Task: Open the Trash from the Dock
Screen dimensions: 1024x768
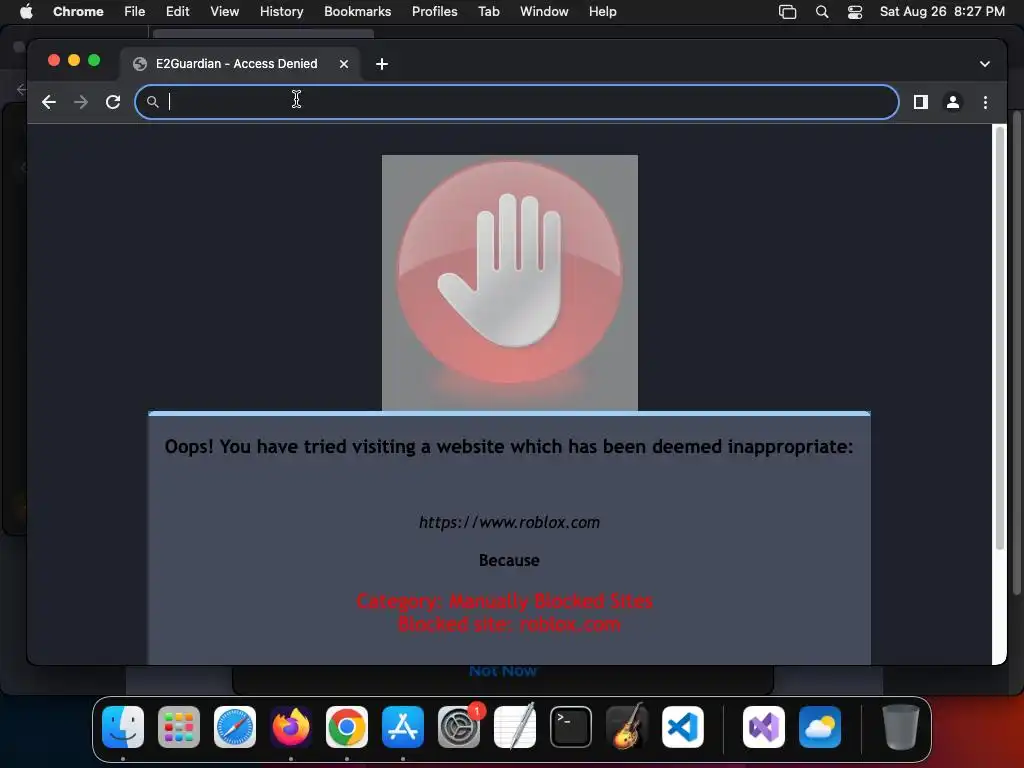Action: (x=901, y=727)
